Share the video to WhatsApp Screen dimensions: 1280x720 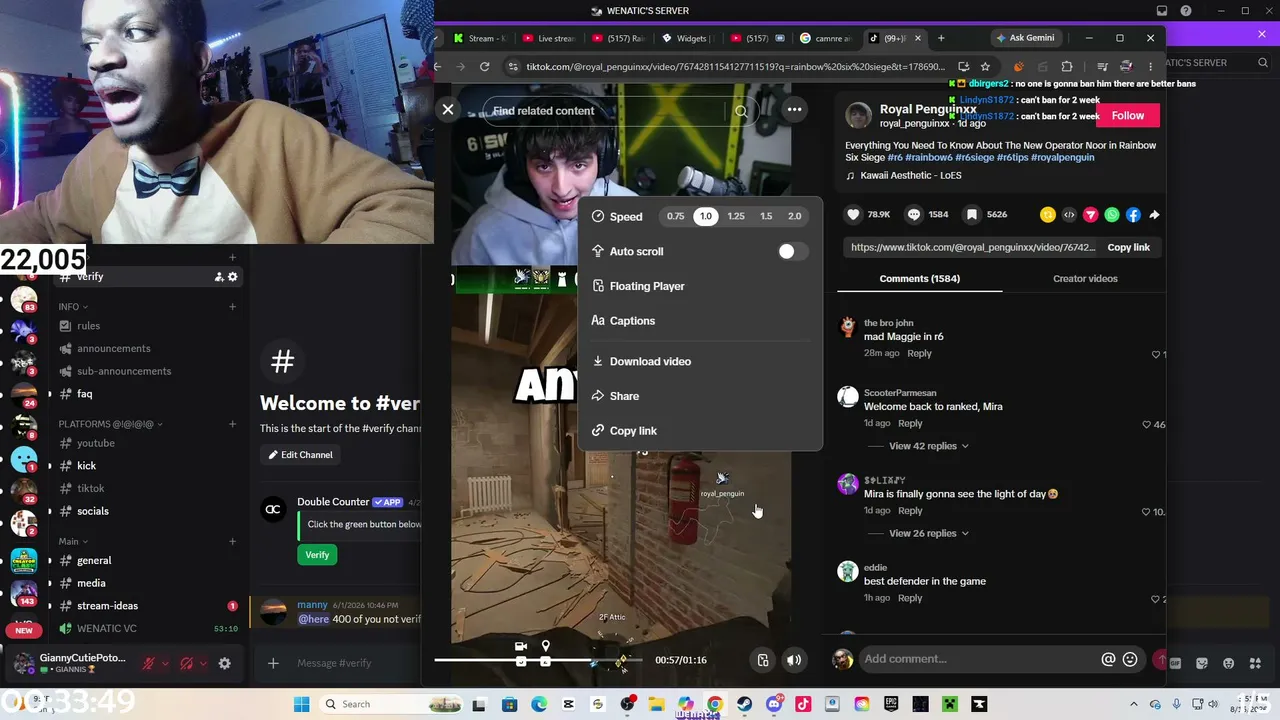tap(1112, 214)
